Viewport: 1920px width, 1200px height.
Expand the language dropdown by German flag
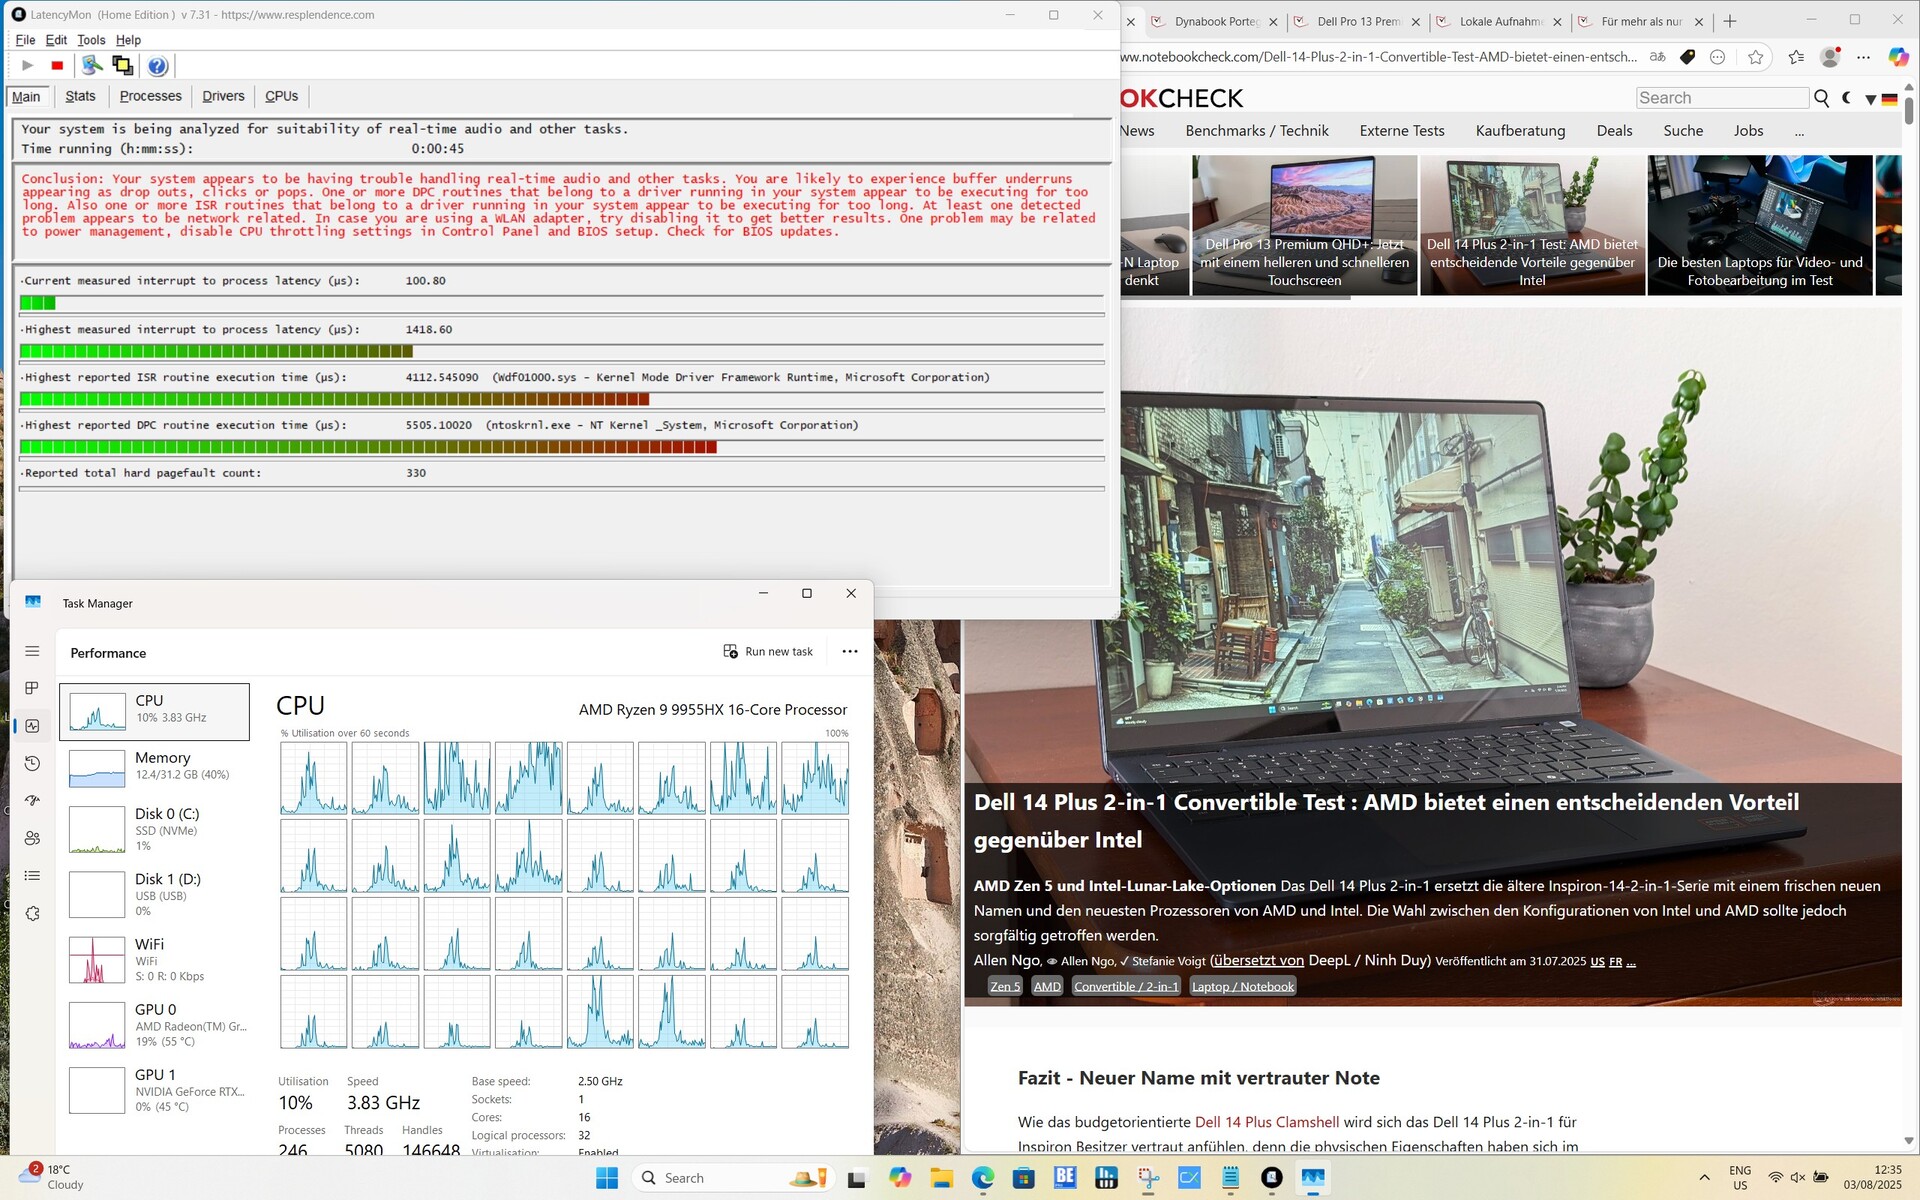click(x=1870, y=99)
